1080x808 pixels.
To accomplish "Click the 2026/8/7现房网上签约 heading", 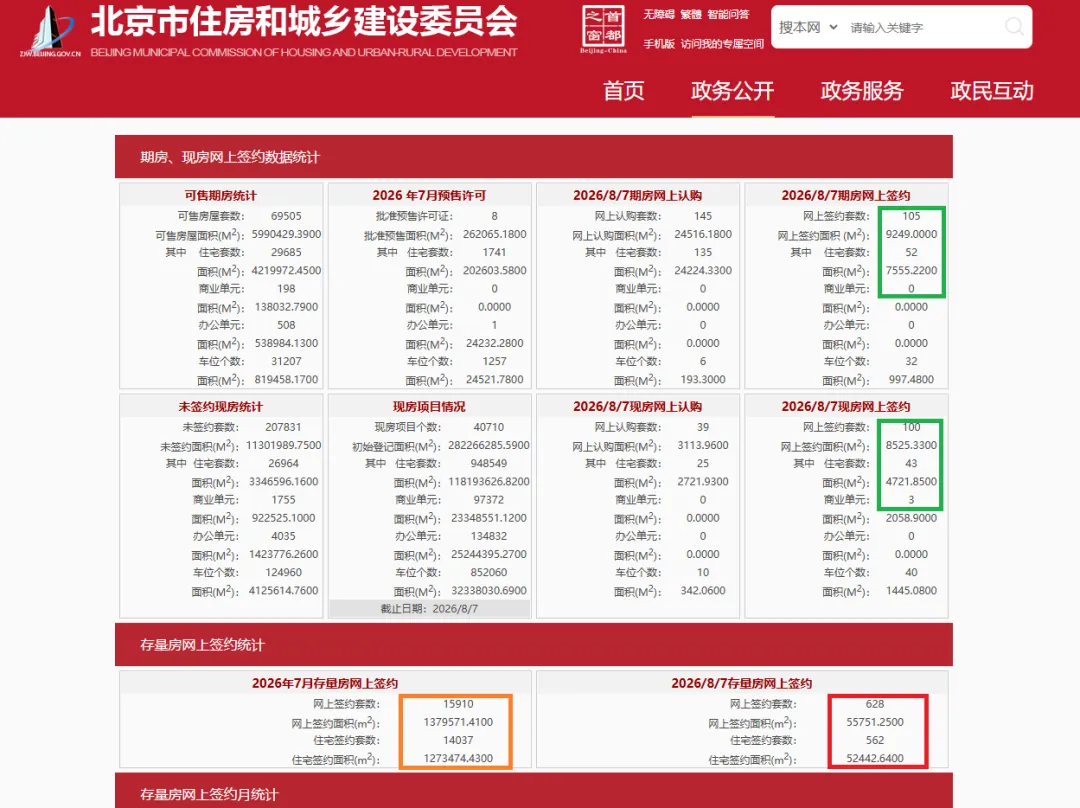I will tap(846, 406).
